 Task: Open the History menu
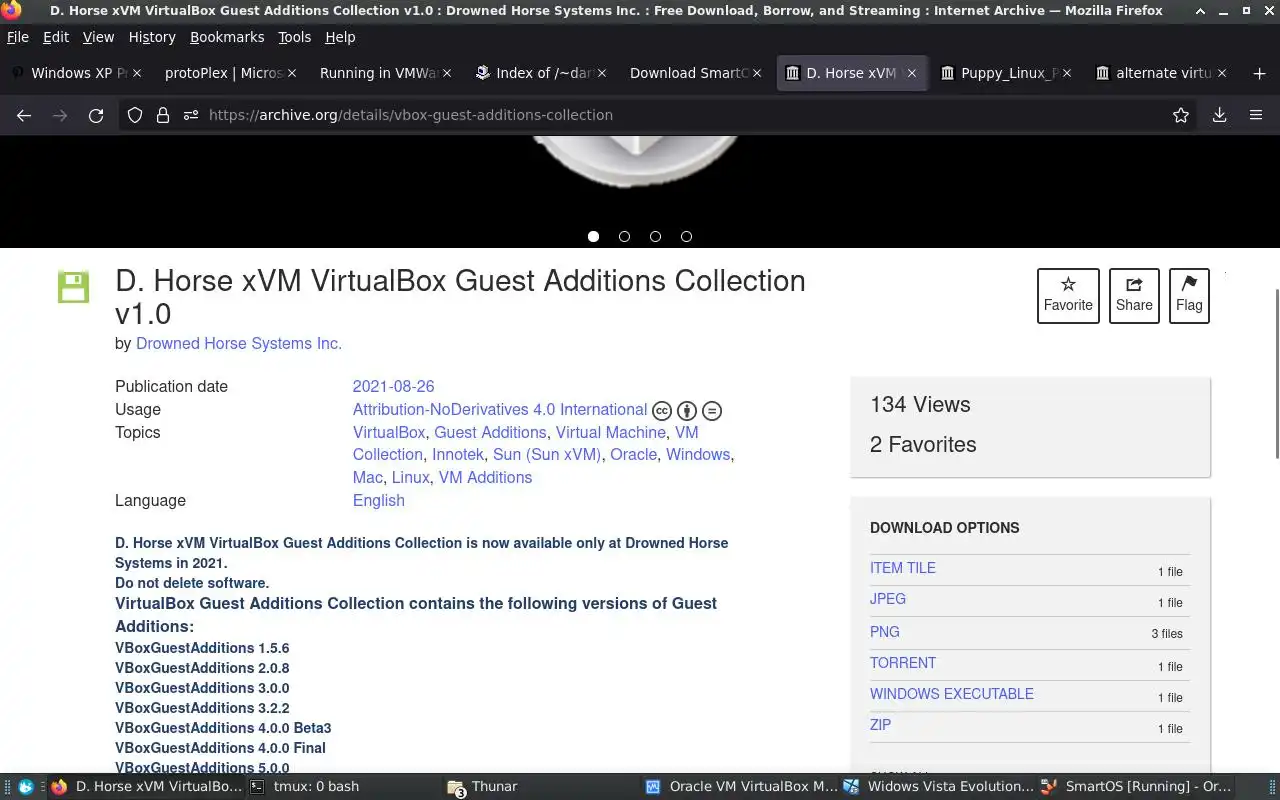pos(152,37)
